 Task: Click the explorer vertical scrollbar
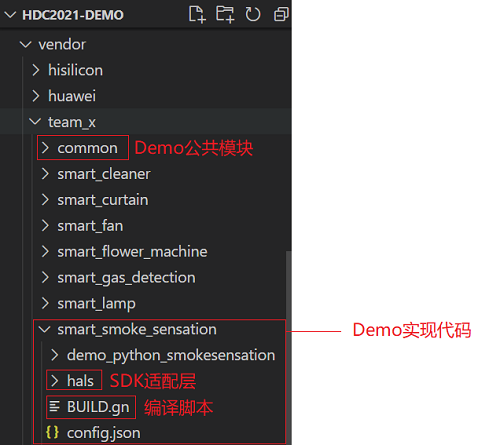[289, 347]
